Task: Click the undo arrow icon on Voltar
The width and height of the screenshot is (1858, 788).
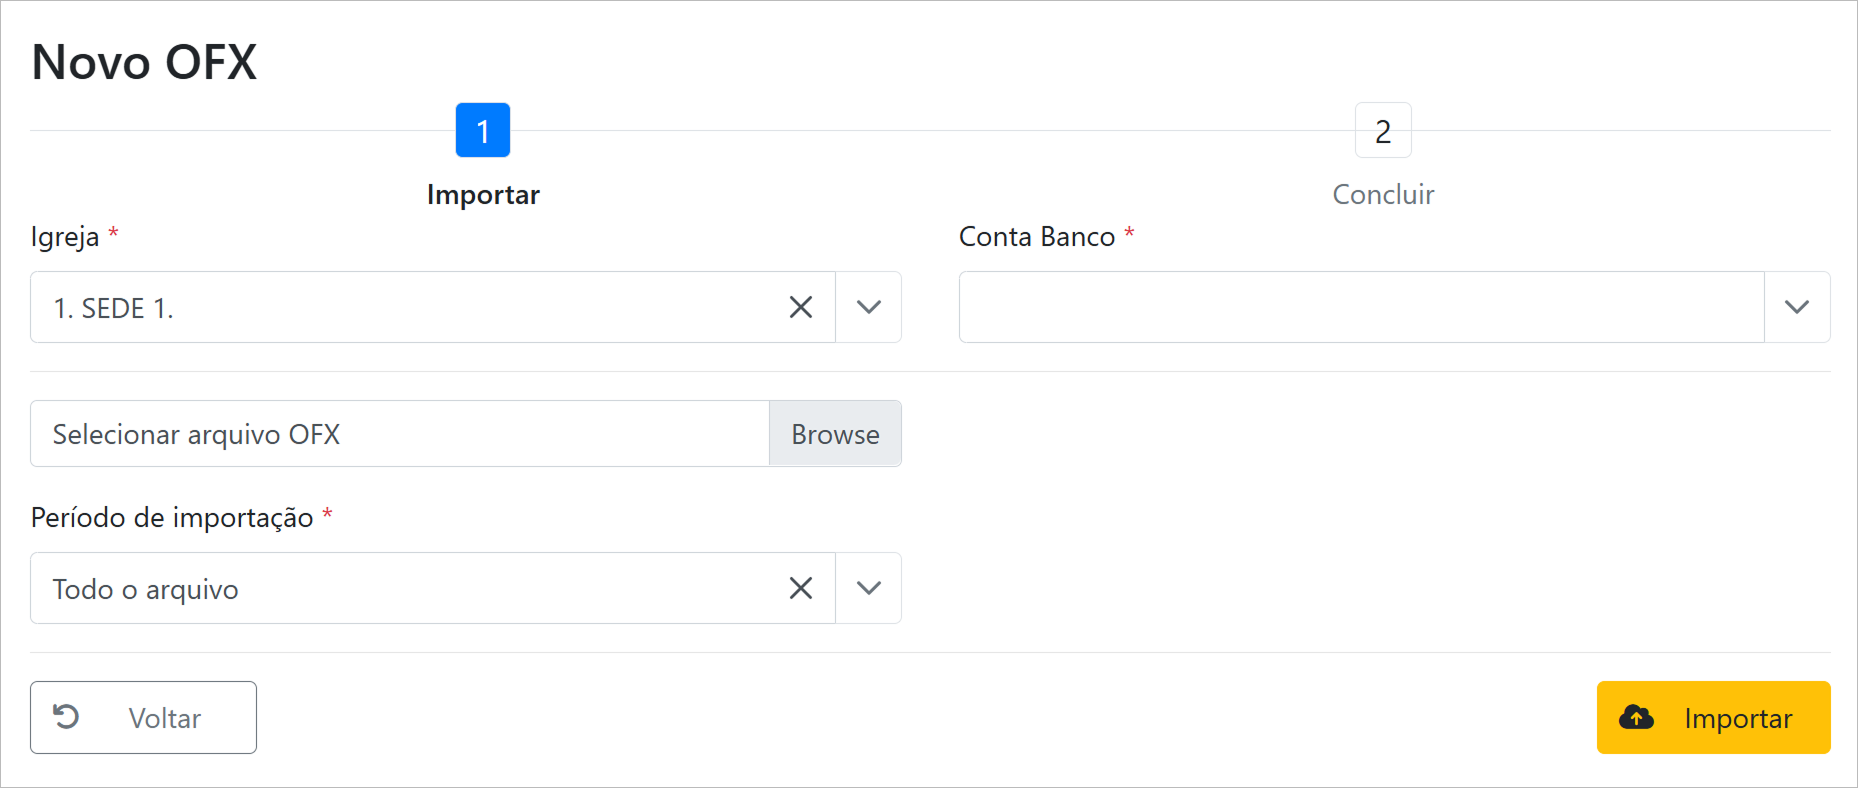Action: tap(66, 717)
